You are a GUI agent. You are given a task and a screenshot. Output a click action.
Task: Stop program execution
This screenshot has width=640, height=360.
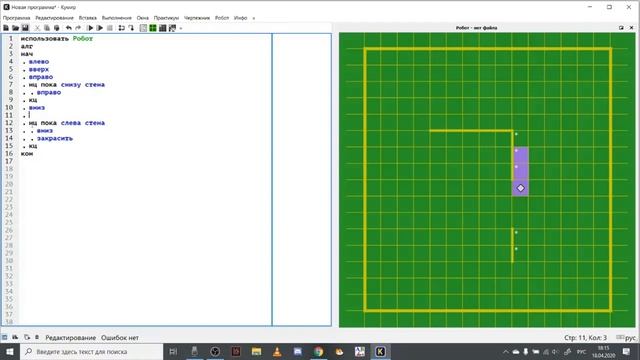tap(109, 28)
